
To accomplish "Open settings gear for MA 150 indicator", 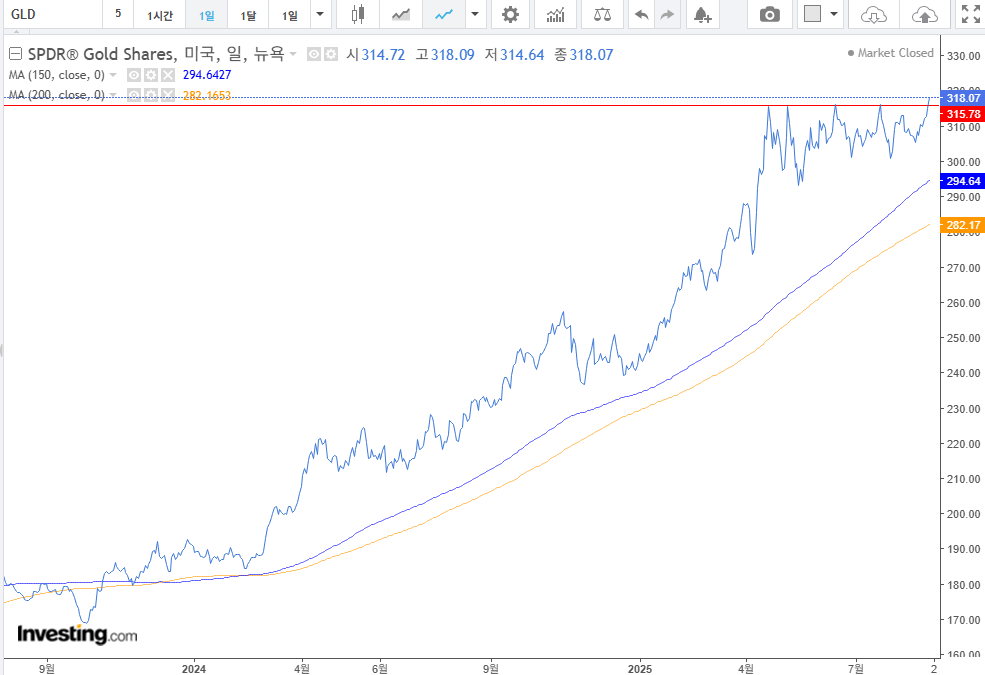I will (151, 75).
